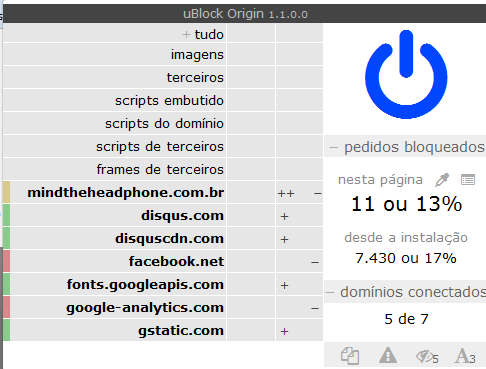Set global rule for frames de terceiros
Screen dimensions: 486x369
[x=251, y=169]
